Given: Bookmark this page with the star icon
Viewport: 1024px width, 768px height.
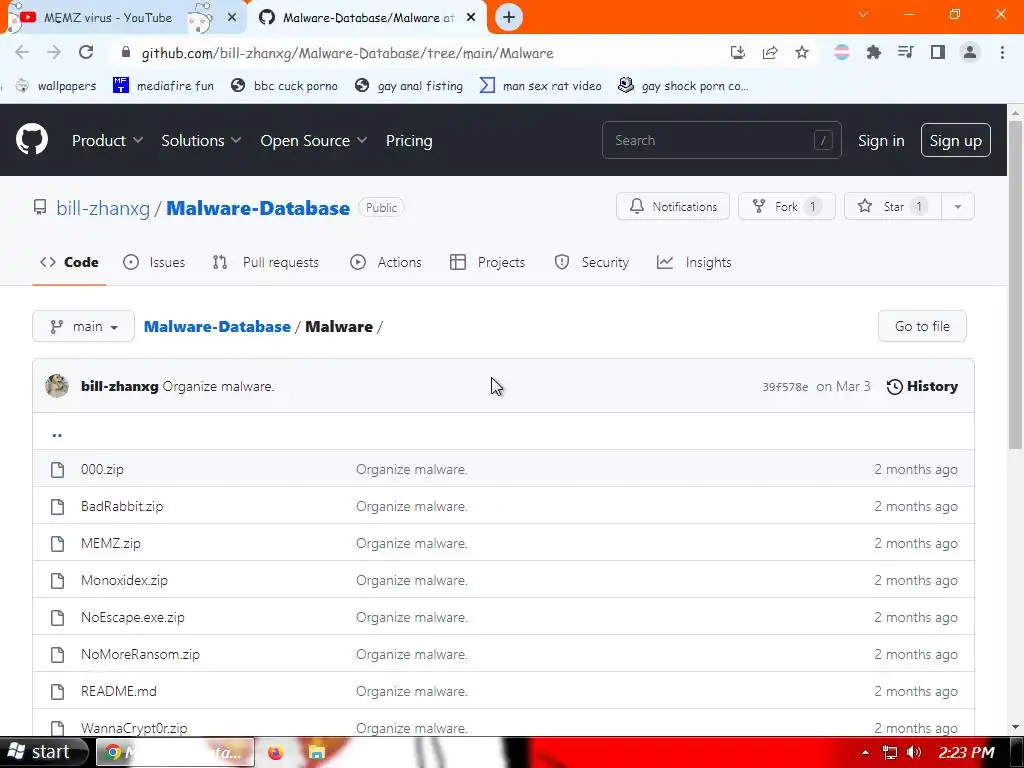Looking at the screenshot, I should (x=802, y=53).
